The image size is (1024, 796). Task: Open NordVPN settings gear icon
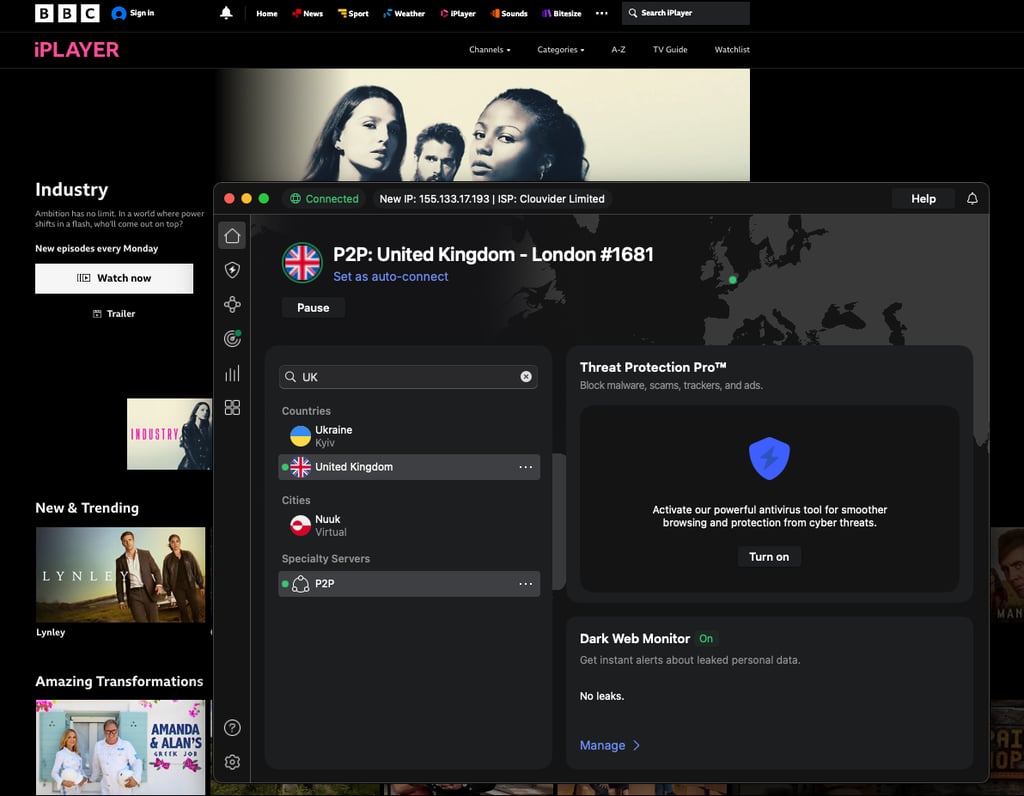(x=232, y=761)
